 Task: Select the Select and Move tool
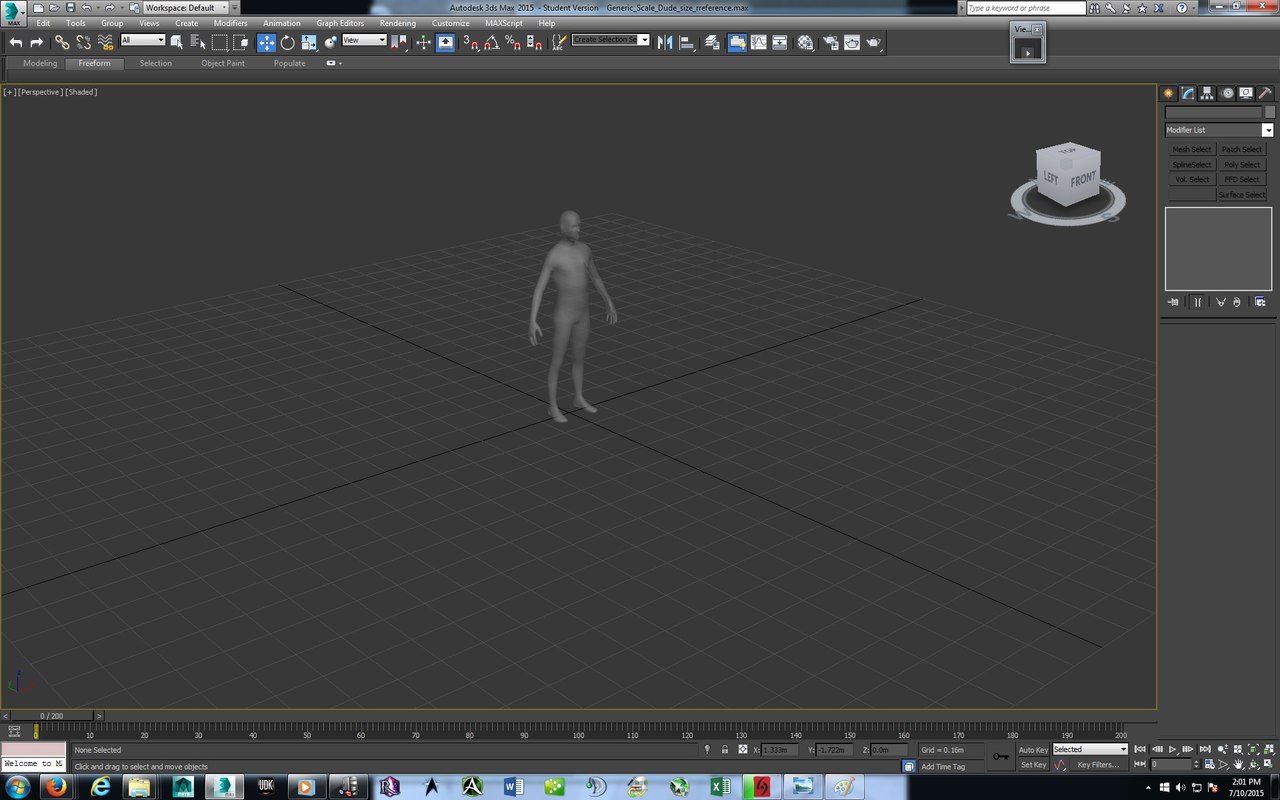tap(266, 42)
